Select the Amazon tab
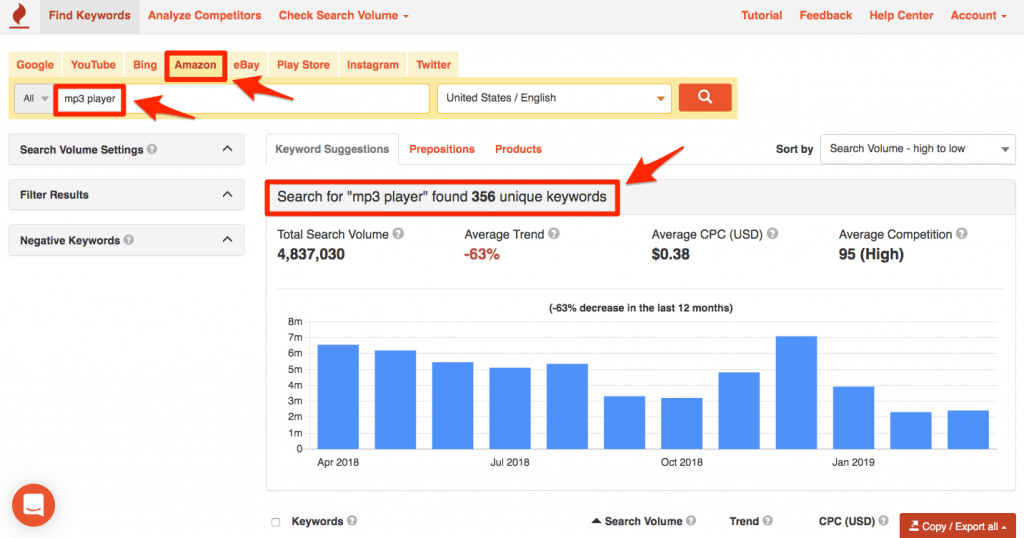This screenshot has height=538, width=1024. click(195, 65)
